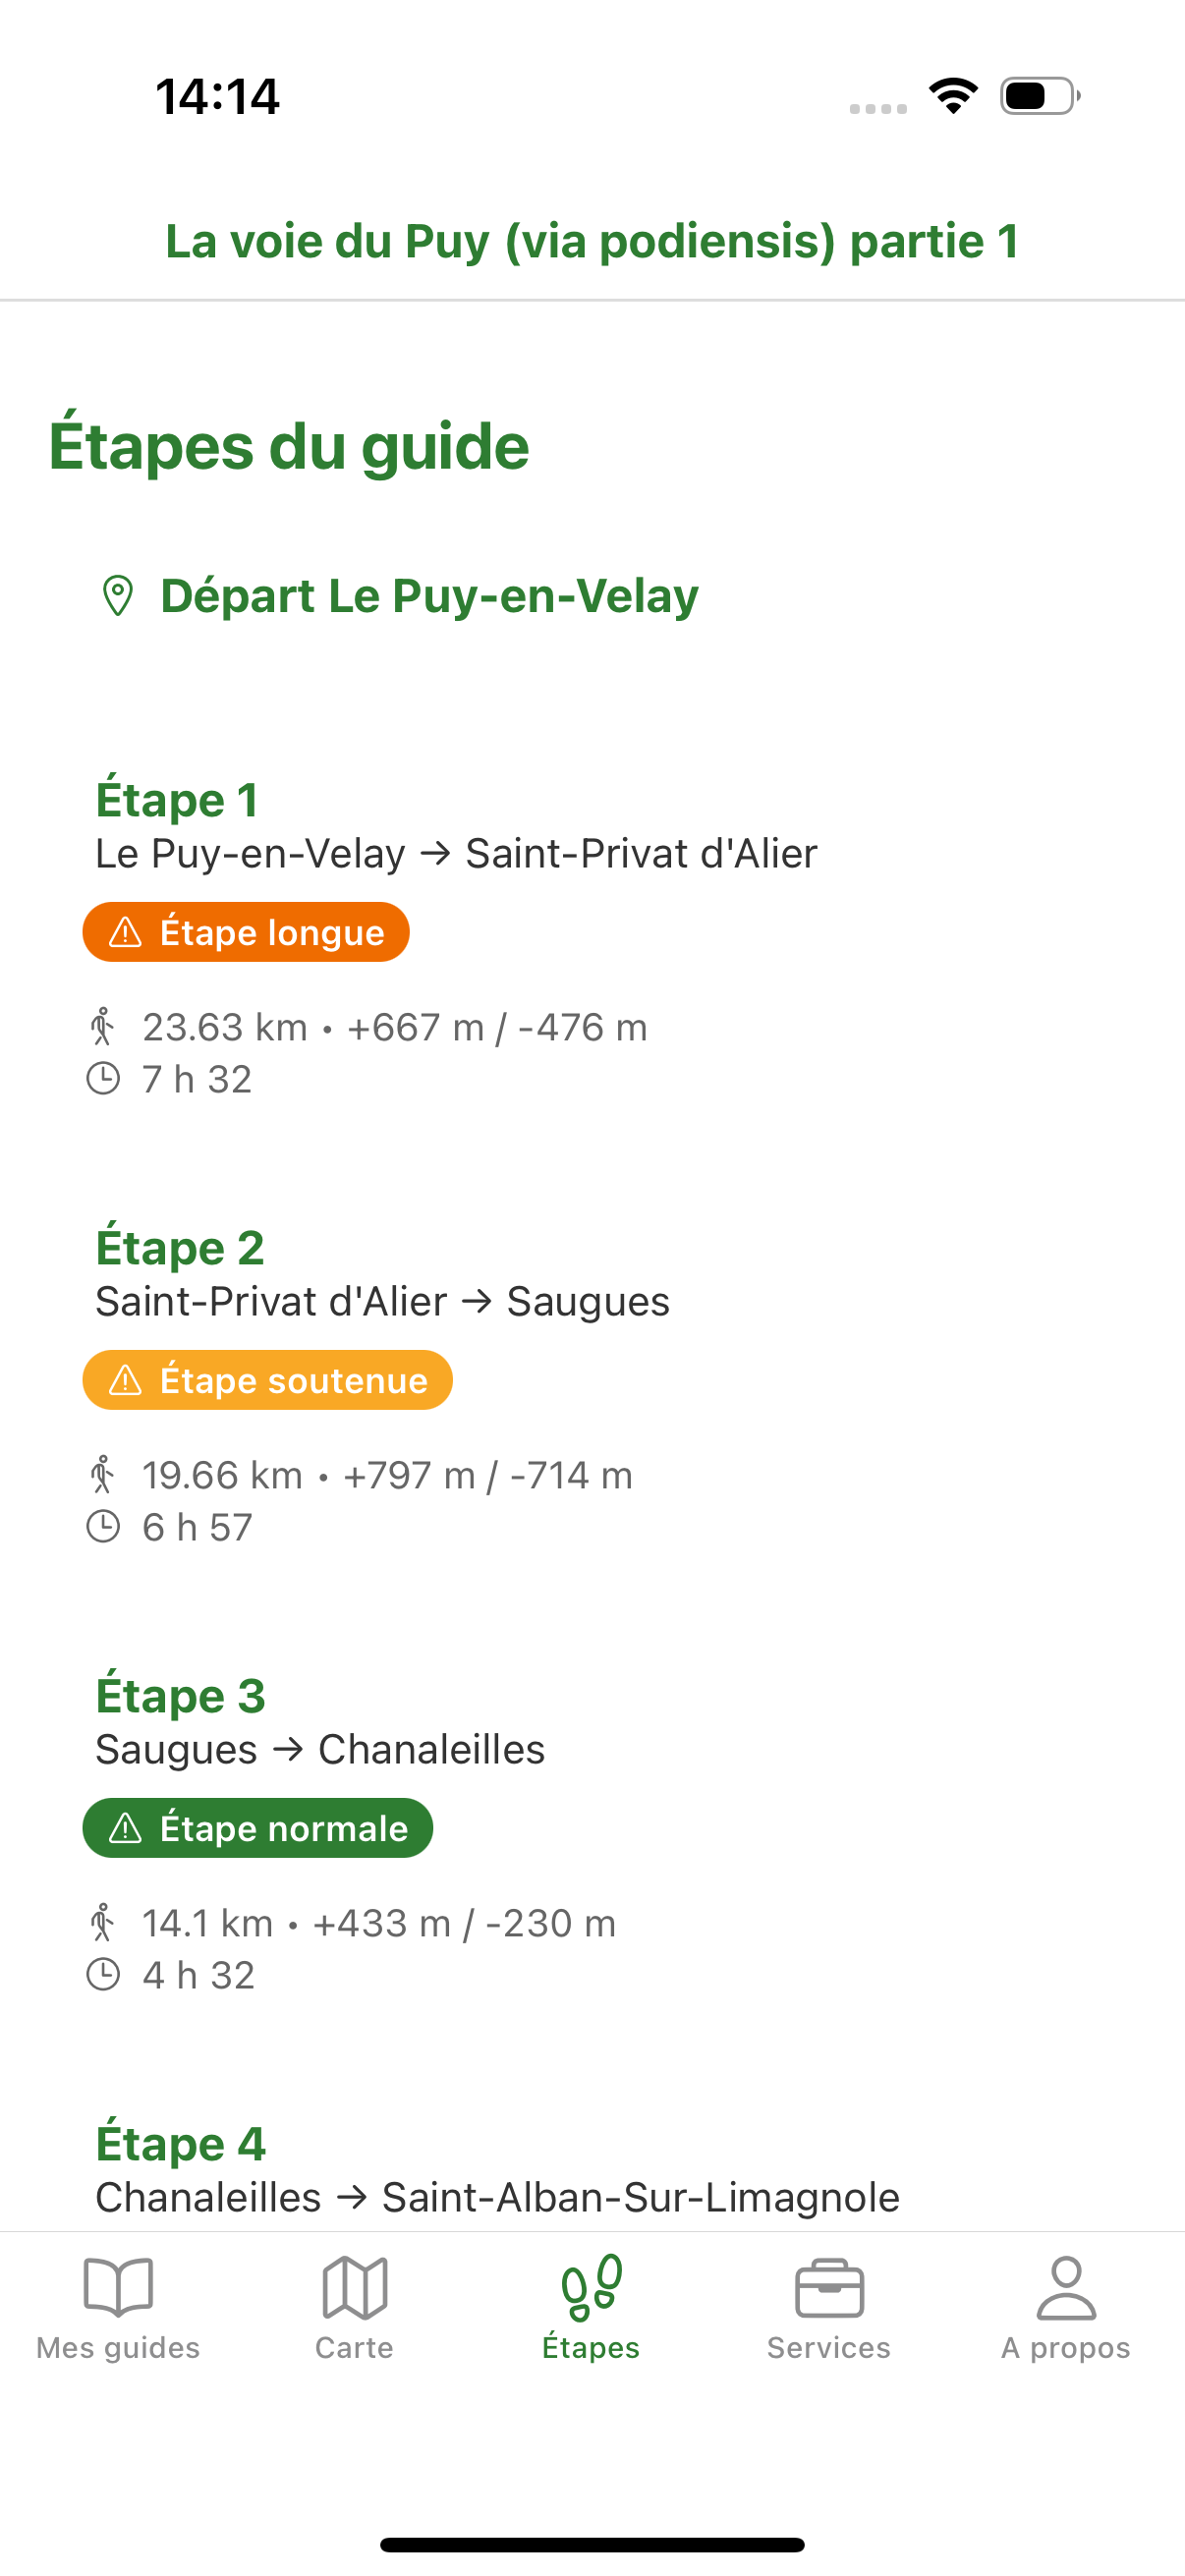Select the Étapes footprints icon
The width and height of the screenshot is (1185, 2576).
point(591,2287)
